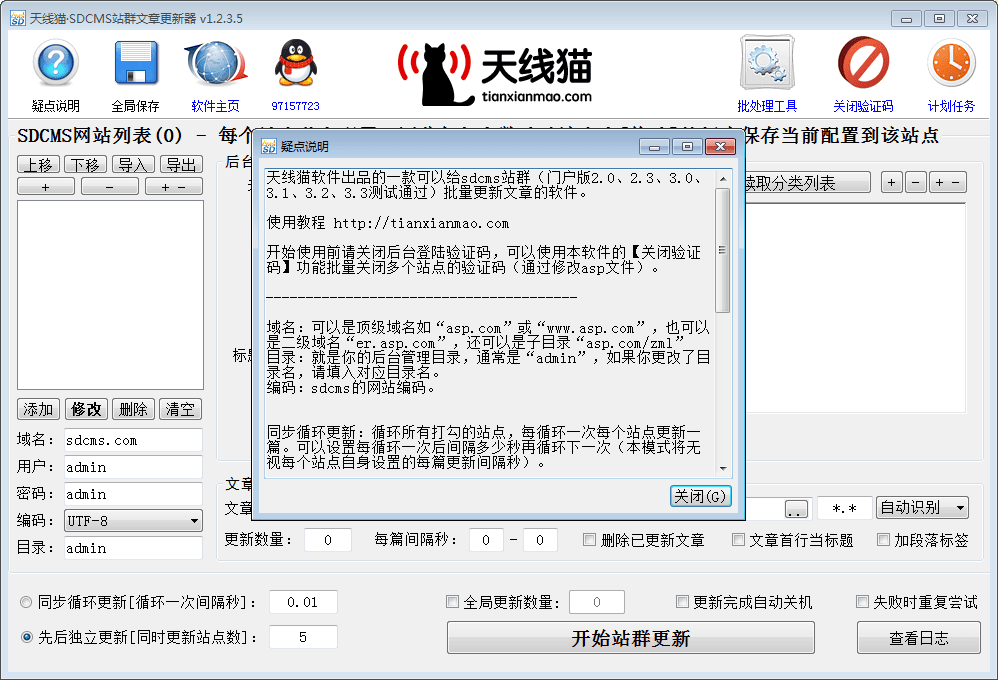
Task: Open the 批处理工具 gear icon
Action: pyautogui.click(x=767, y=62)
